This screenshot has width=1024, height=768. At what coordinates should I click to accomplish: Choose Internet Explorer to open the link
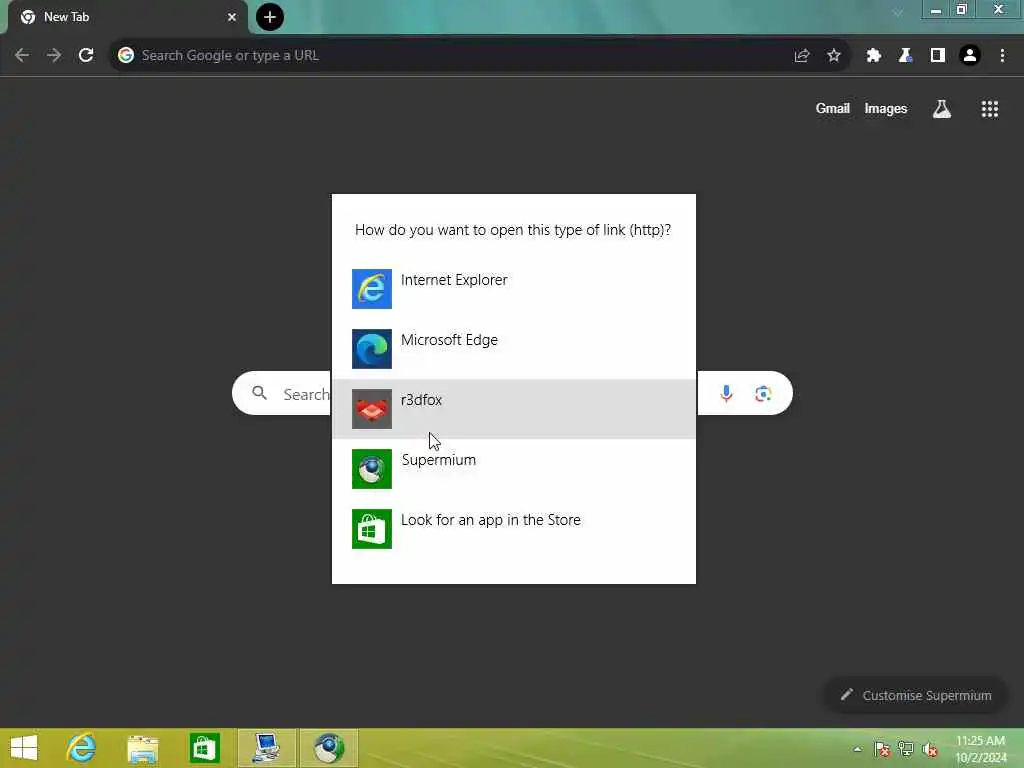[514, 289]
